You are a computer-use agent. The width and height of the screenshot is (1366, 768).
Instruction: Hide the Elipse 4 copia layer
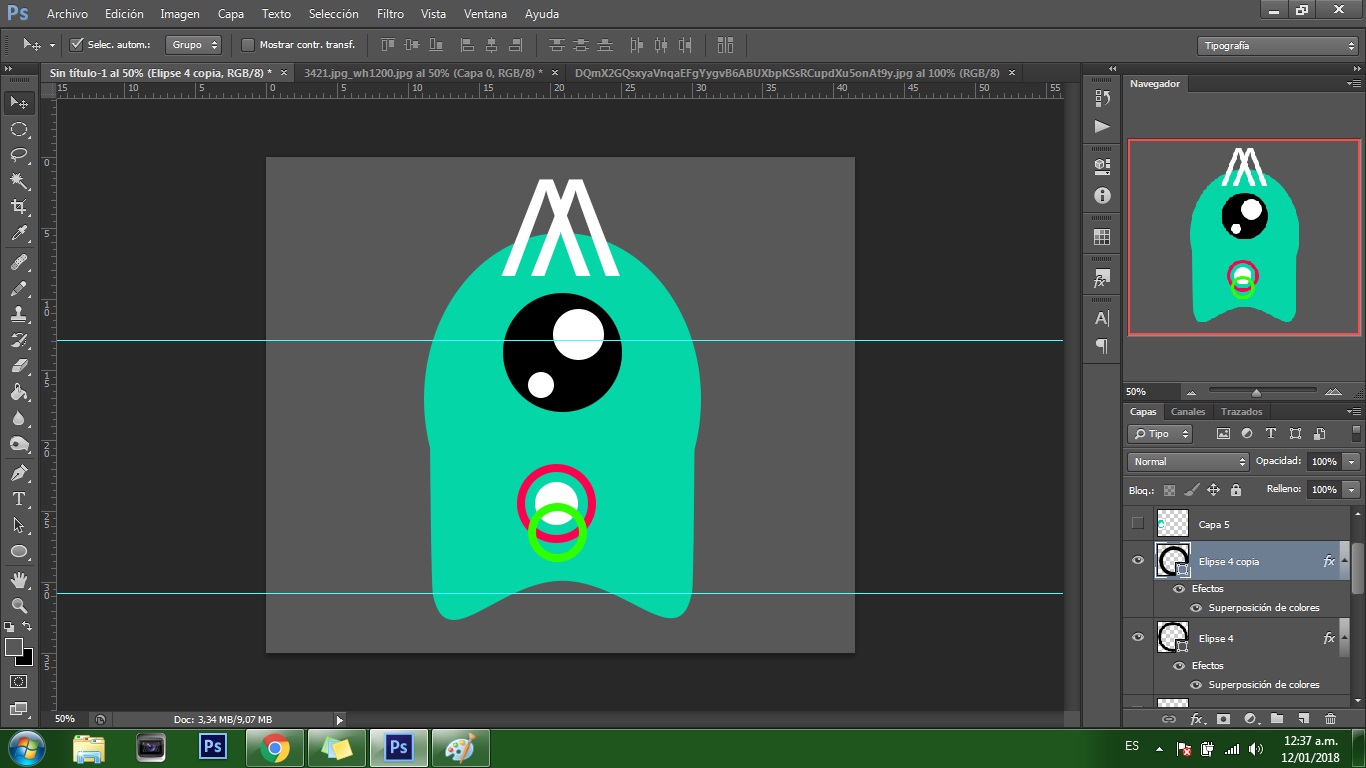pos(1138,561)
